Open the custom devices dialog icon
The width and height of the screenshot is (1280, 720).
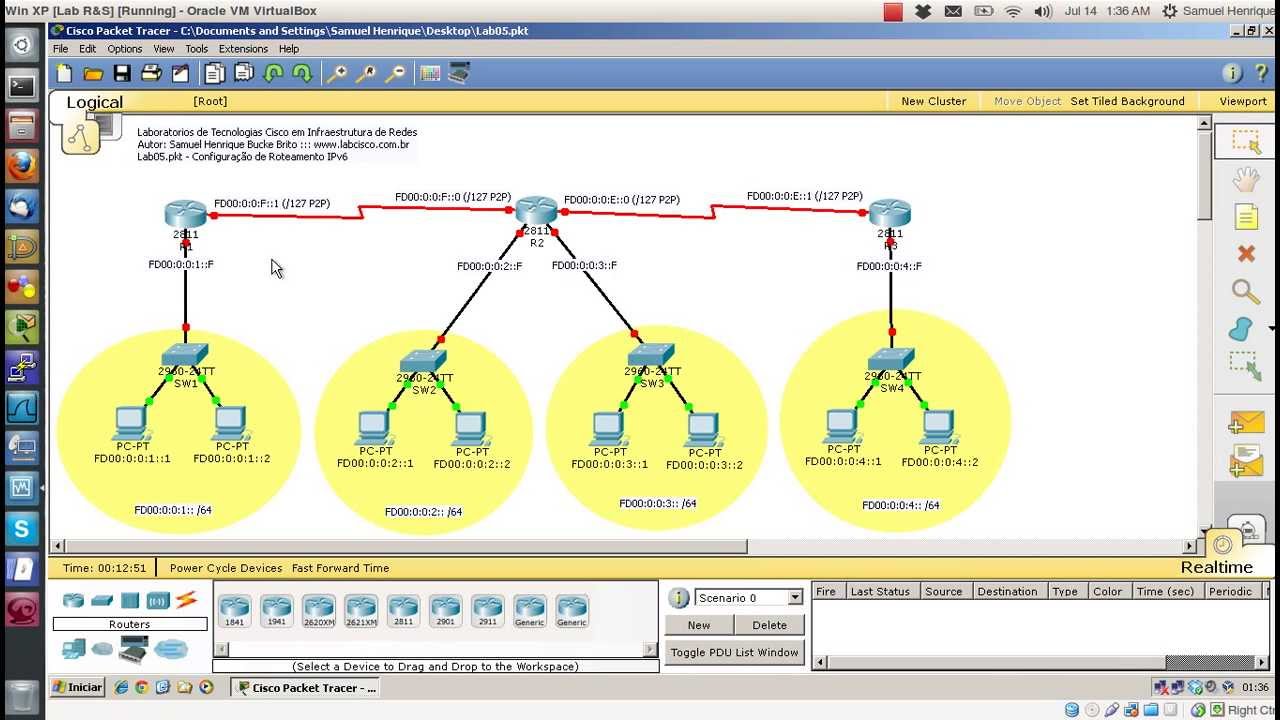click(x=459, y=73)
